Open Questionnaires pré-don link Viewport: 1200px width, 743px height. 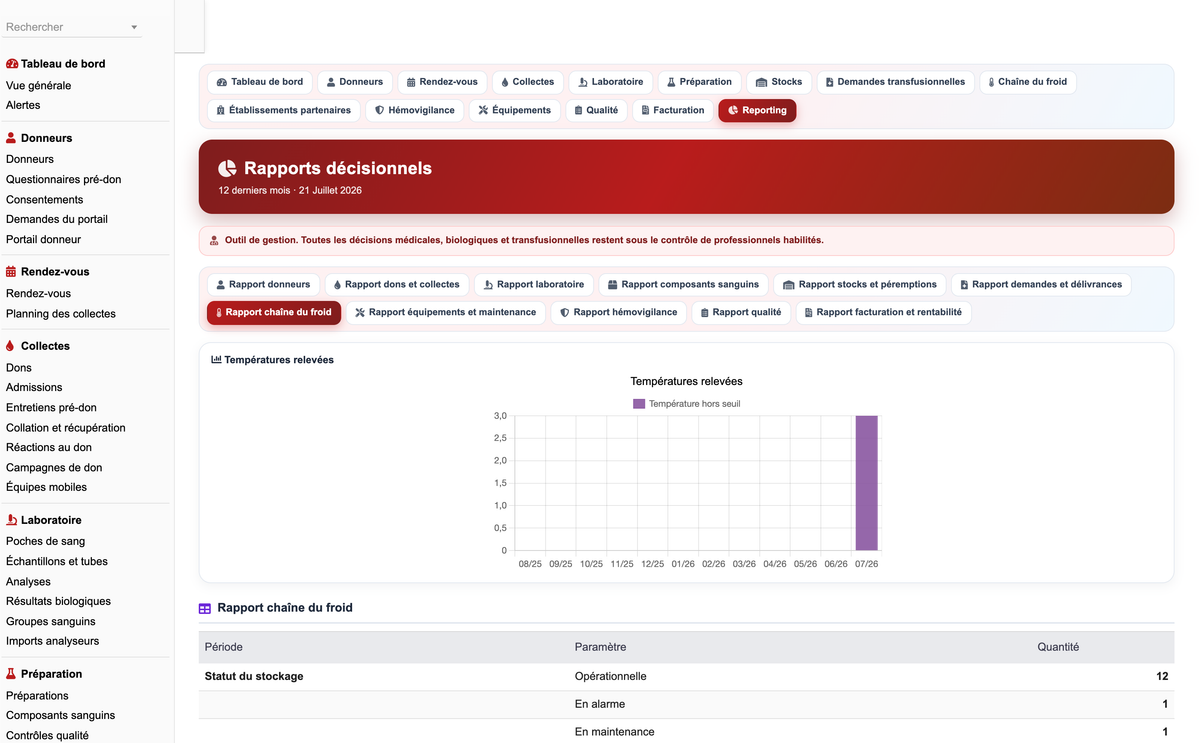64,180
